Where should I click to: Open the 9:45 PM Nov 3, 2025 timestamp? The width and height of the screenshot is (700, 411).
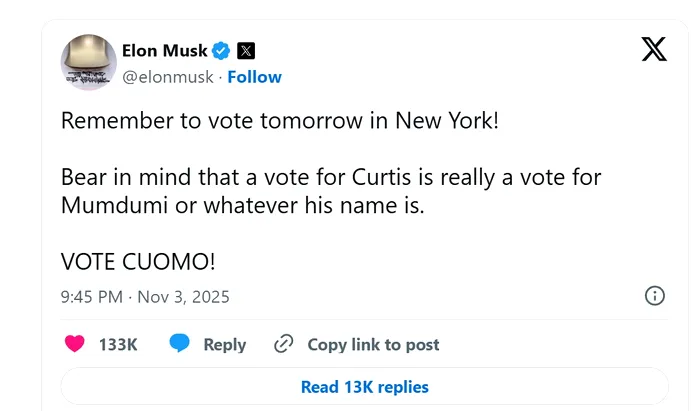click(x=145, y=297)
